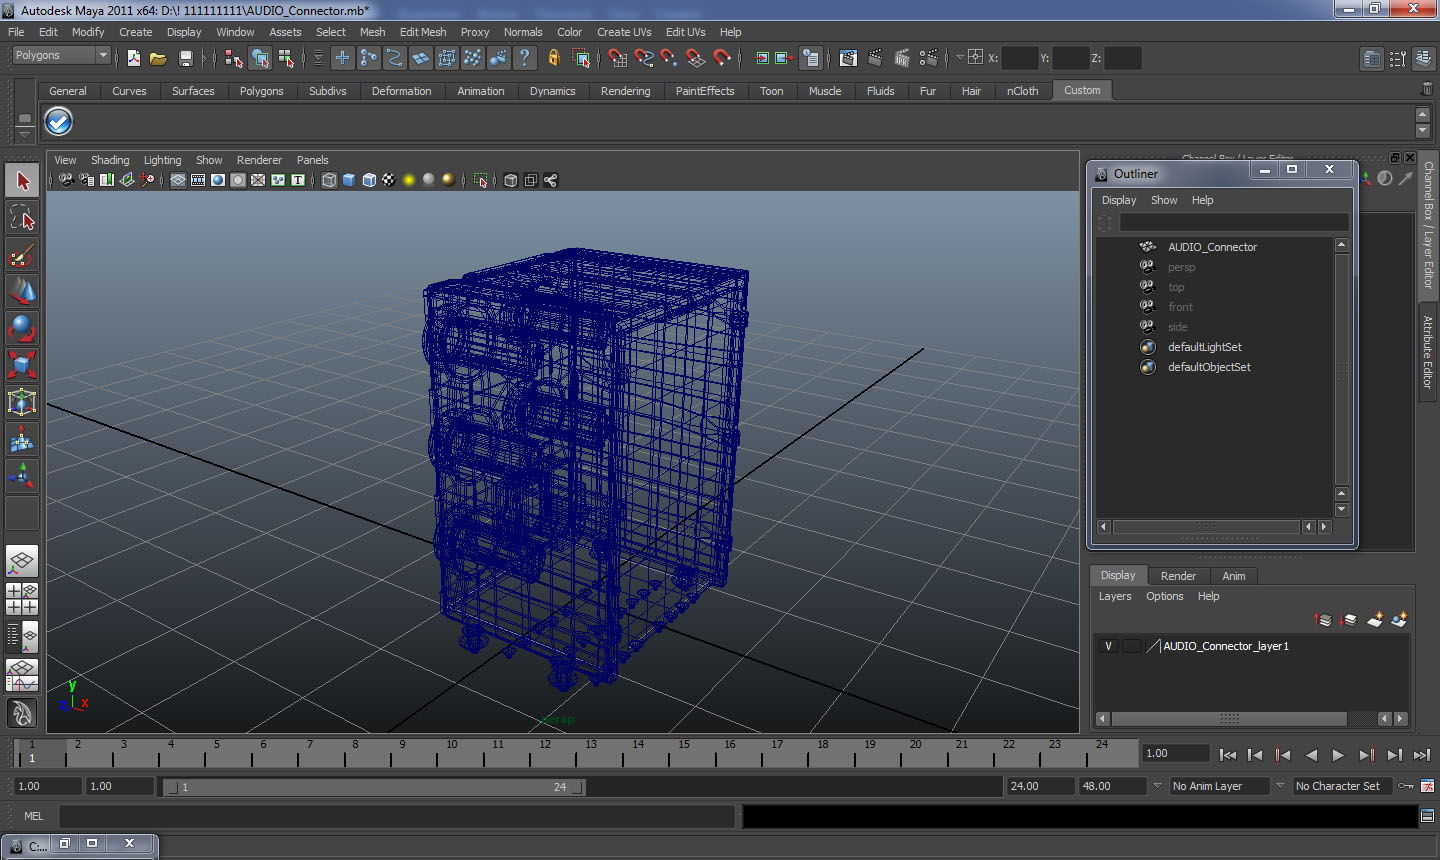Open the Outliner Show menu
Screen dimensions: 1440x860
click(x=1164, y=200)
